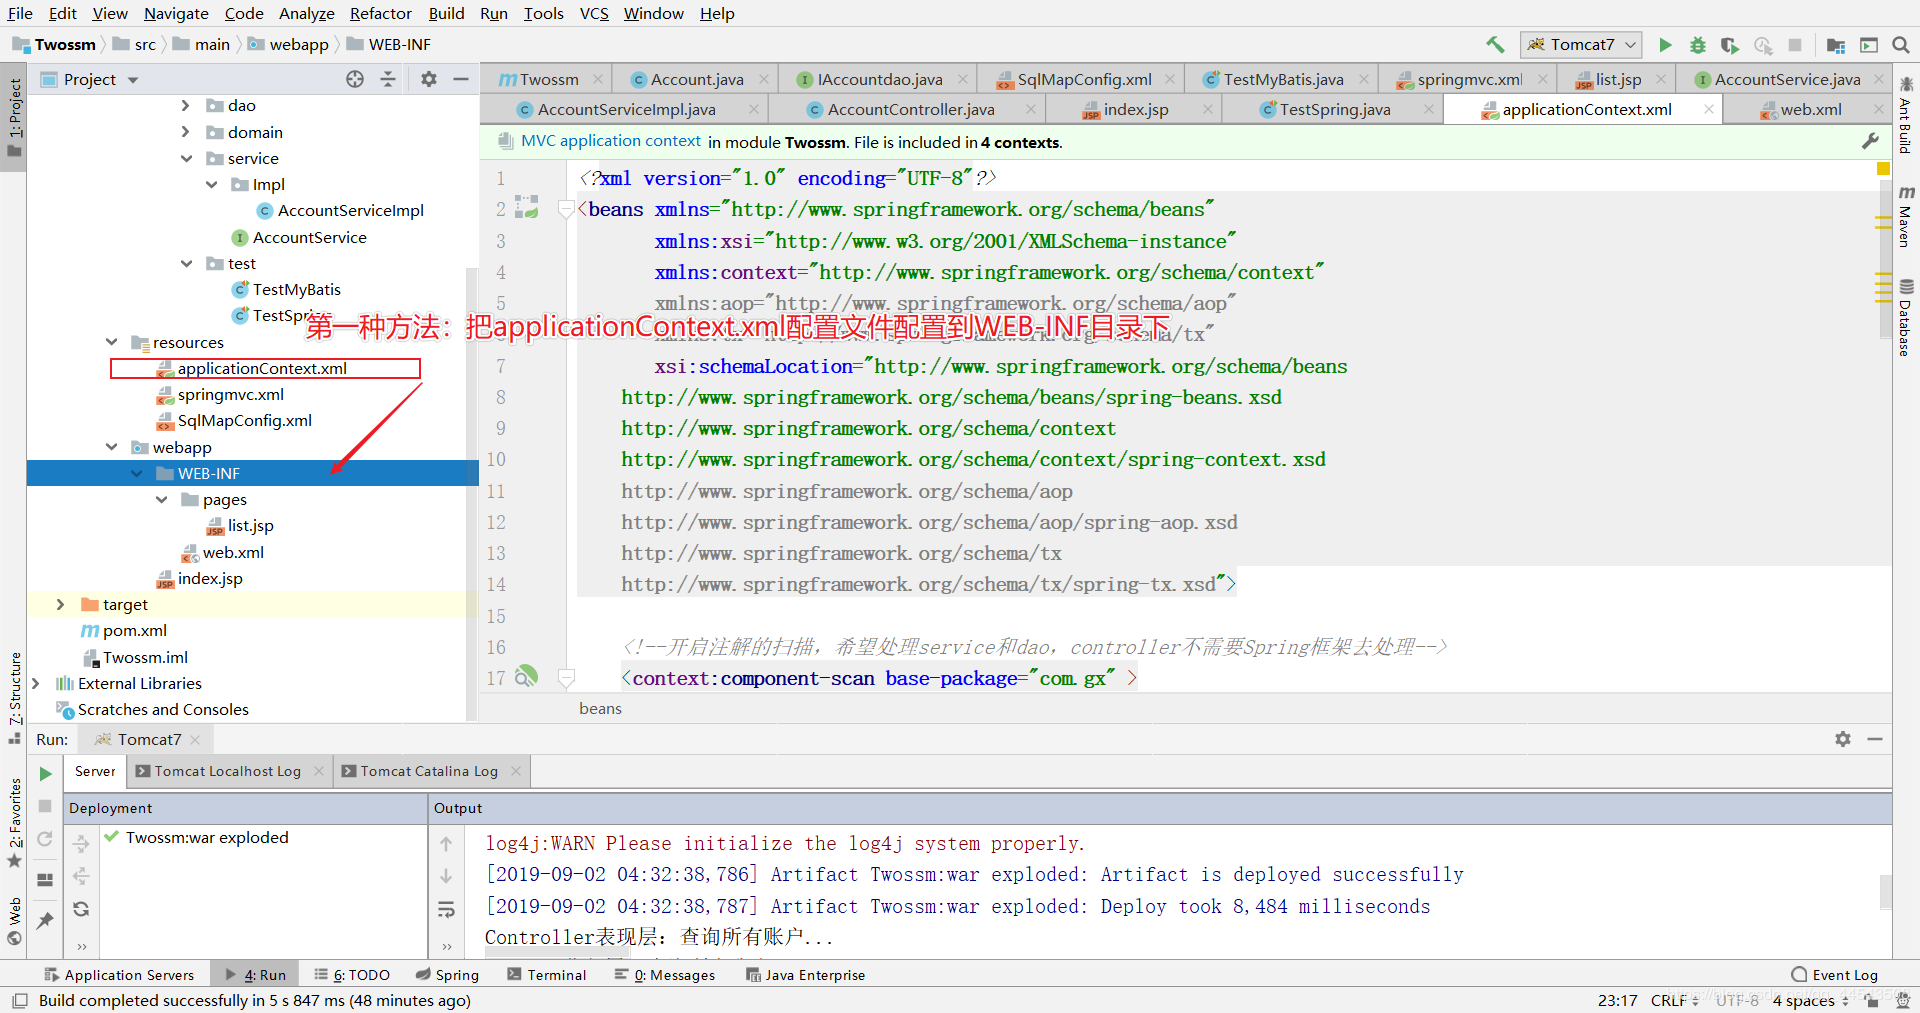Viewport: 1920px width, 1013px height.
Task: Click the MVC application context link
Action: (611, 141)
